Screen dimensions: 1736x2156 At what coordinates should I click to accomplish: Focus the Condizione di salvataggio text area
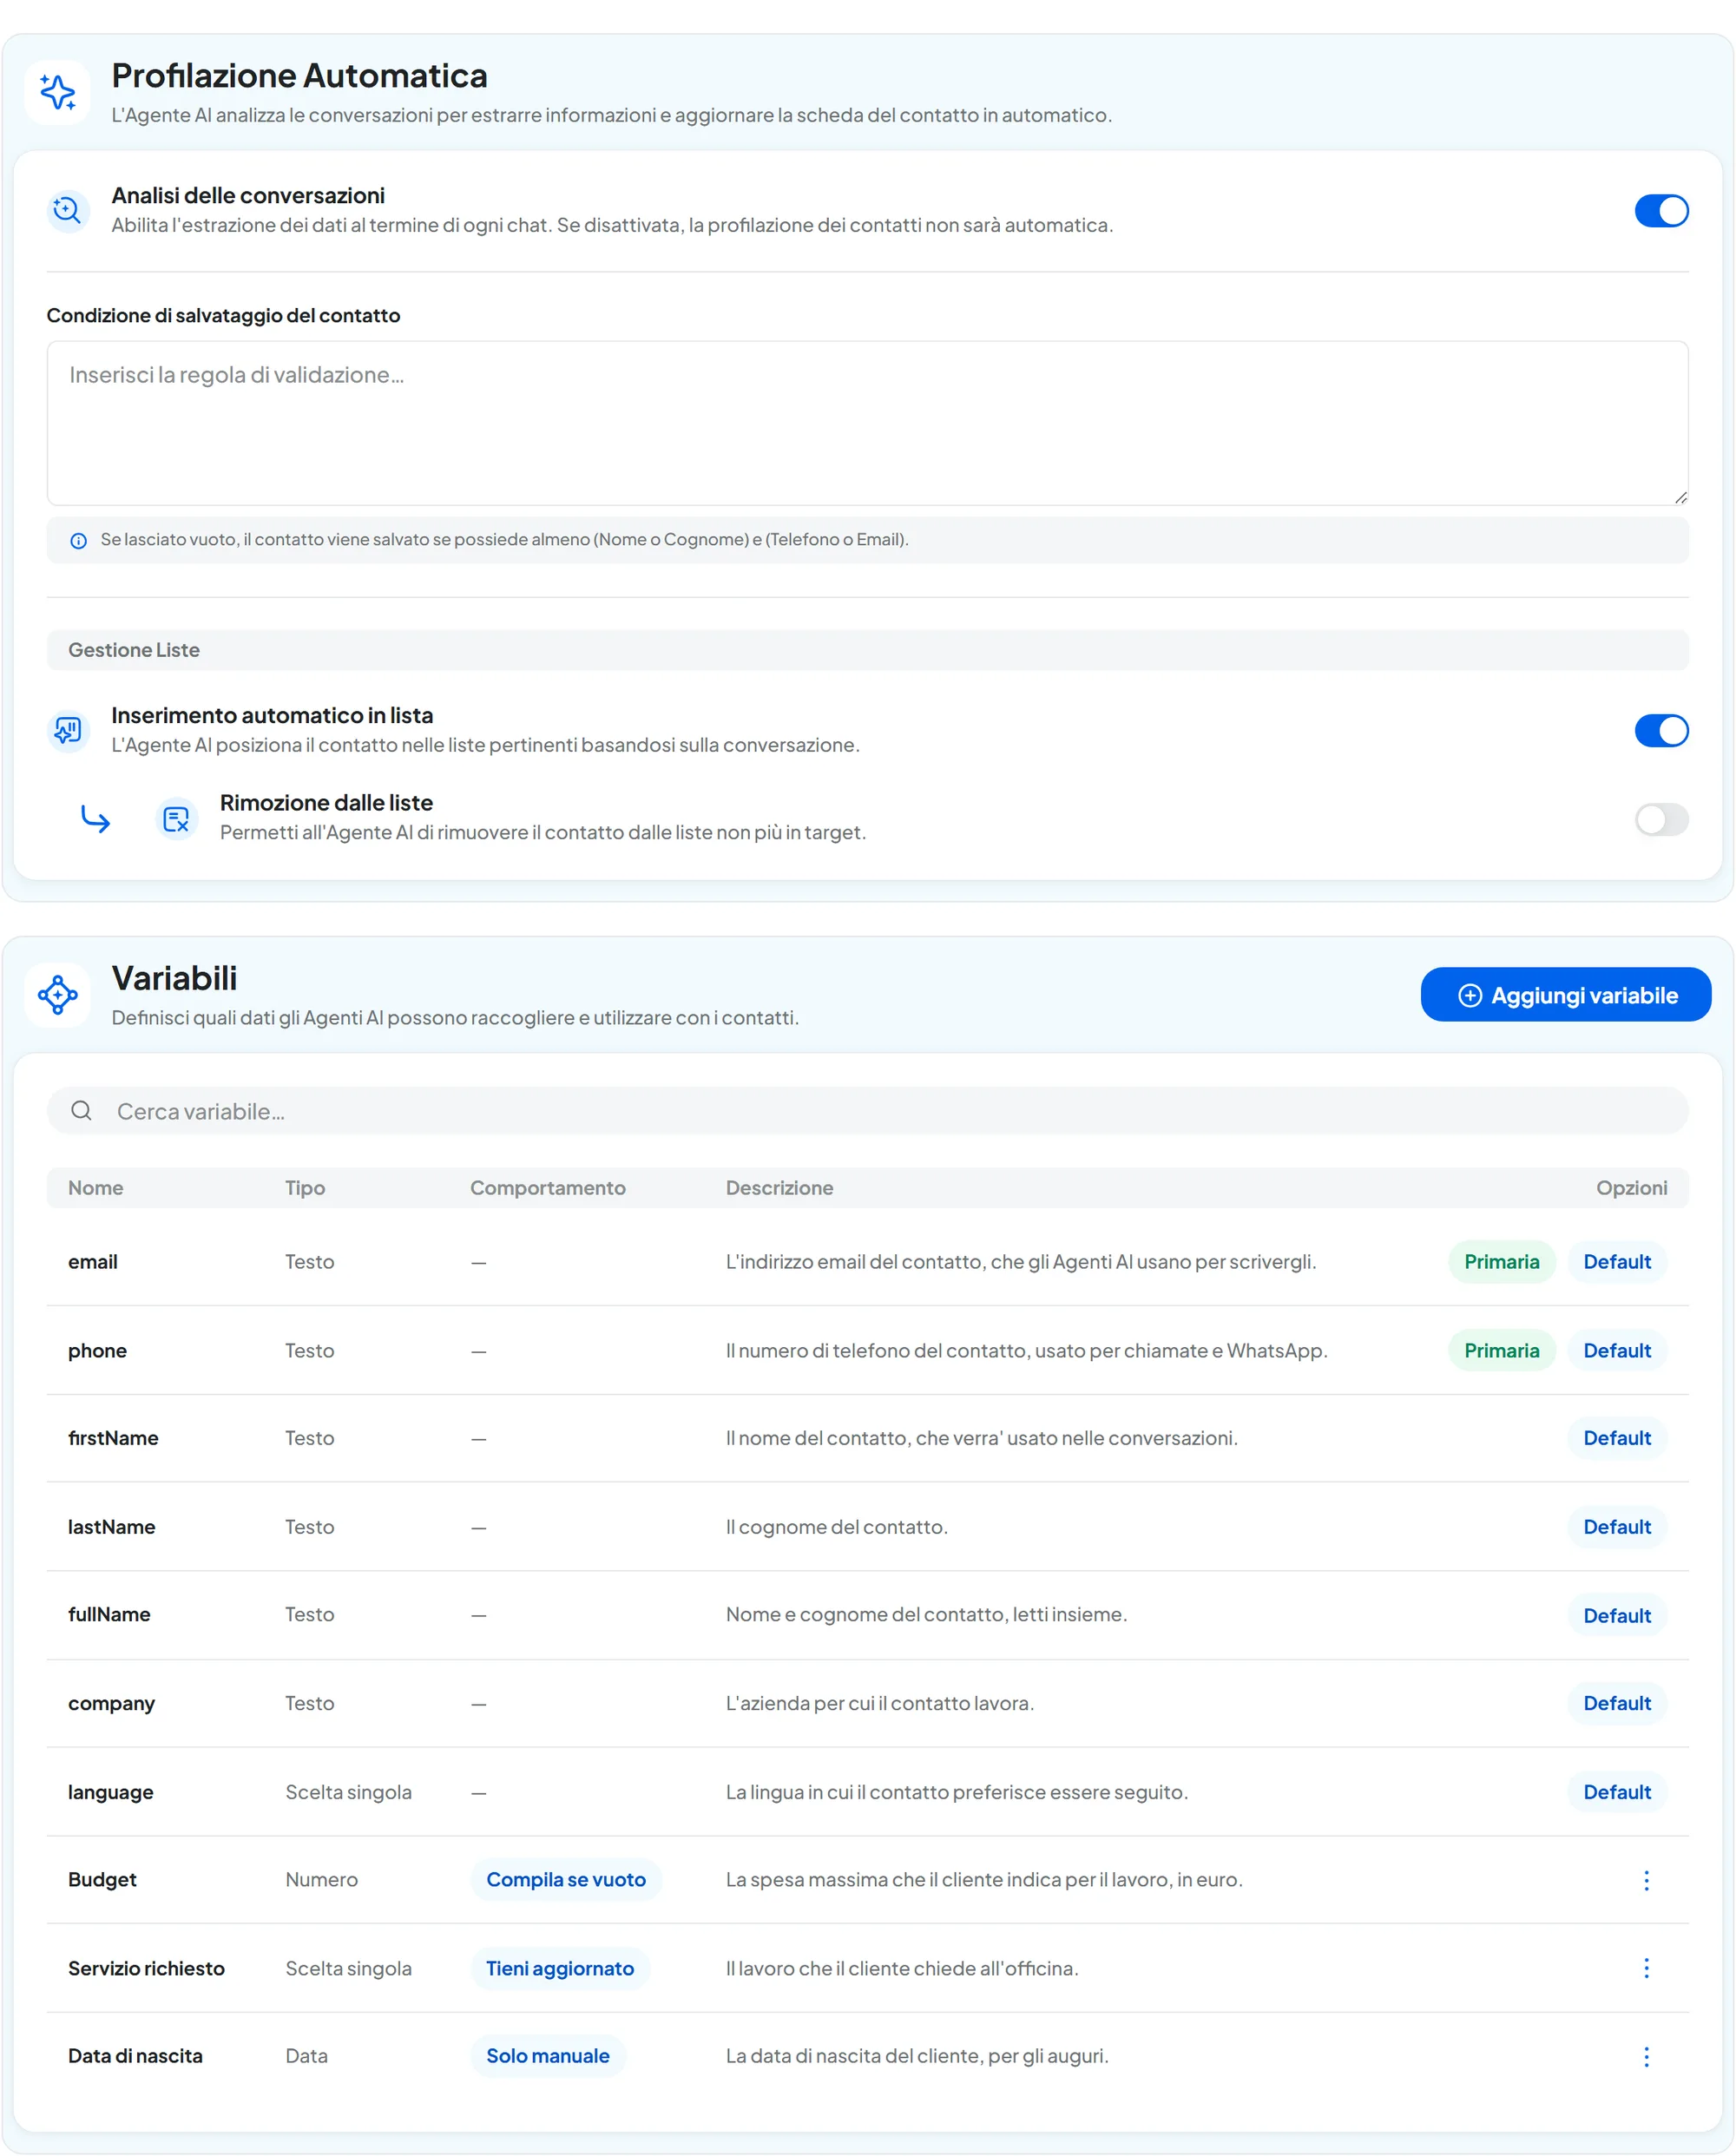point(867,423)
